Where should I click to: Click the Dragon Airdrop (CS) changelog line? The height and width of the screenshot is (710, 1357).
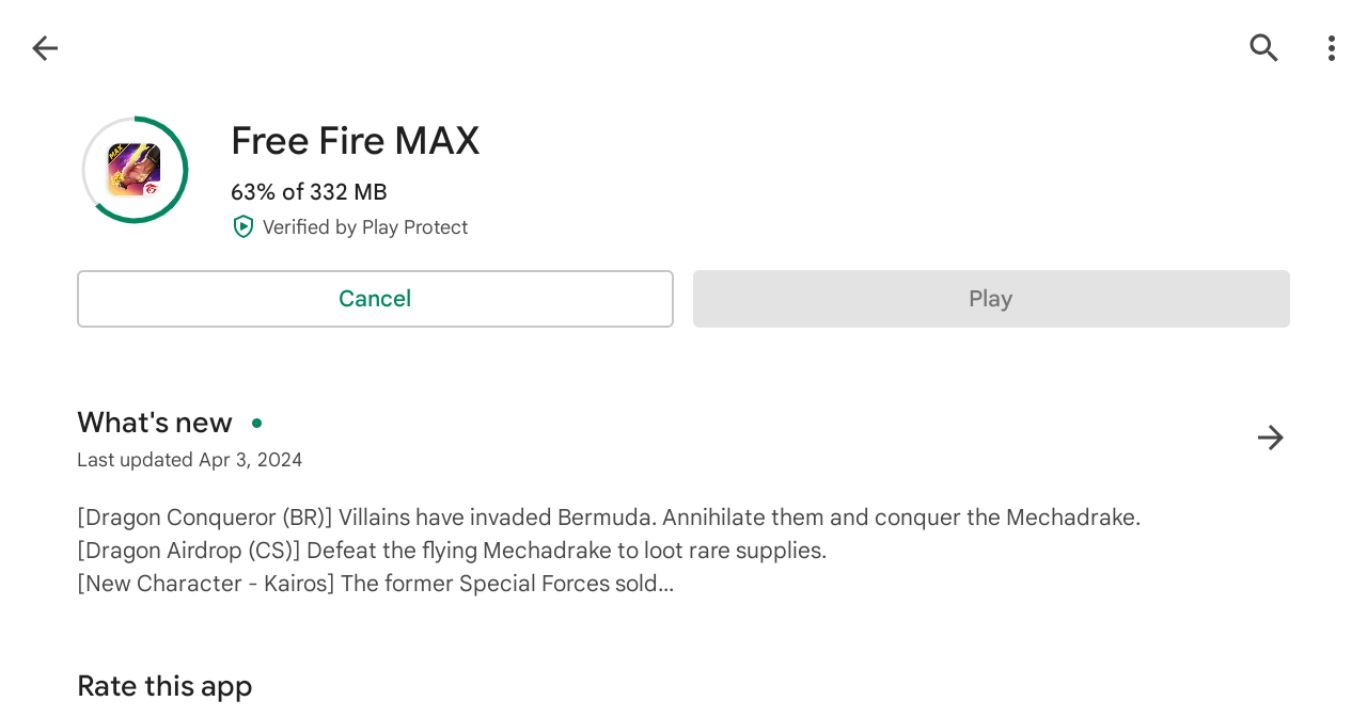[452, 551]
